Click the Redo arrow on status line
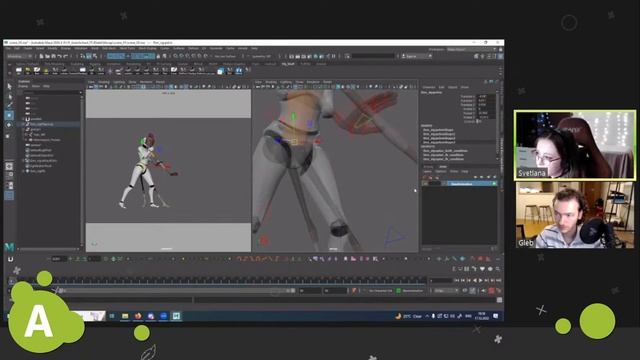Image resolution: width=640 pixels, height=360 pixels. click(x=65, y=56)
